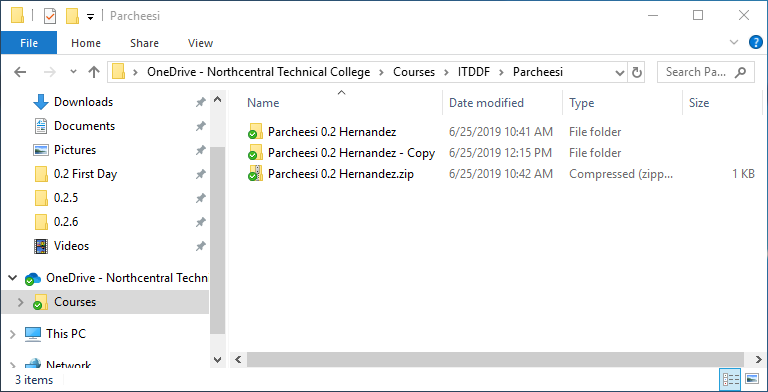Switch to Large icons view

752,379
